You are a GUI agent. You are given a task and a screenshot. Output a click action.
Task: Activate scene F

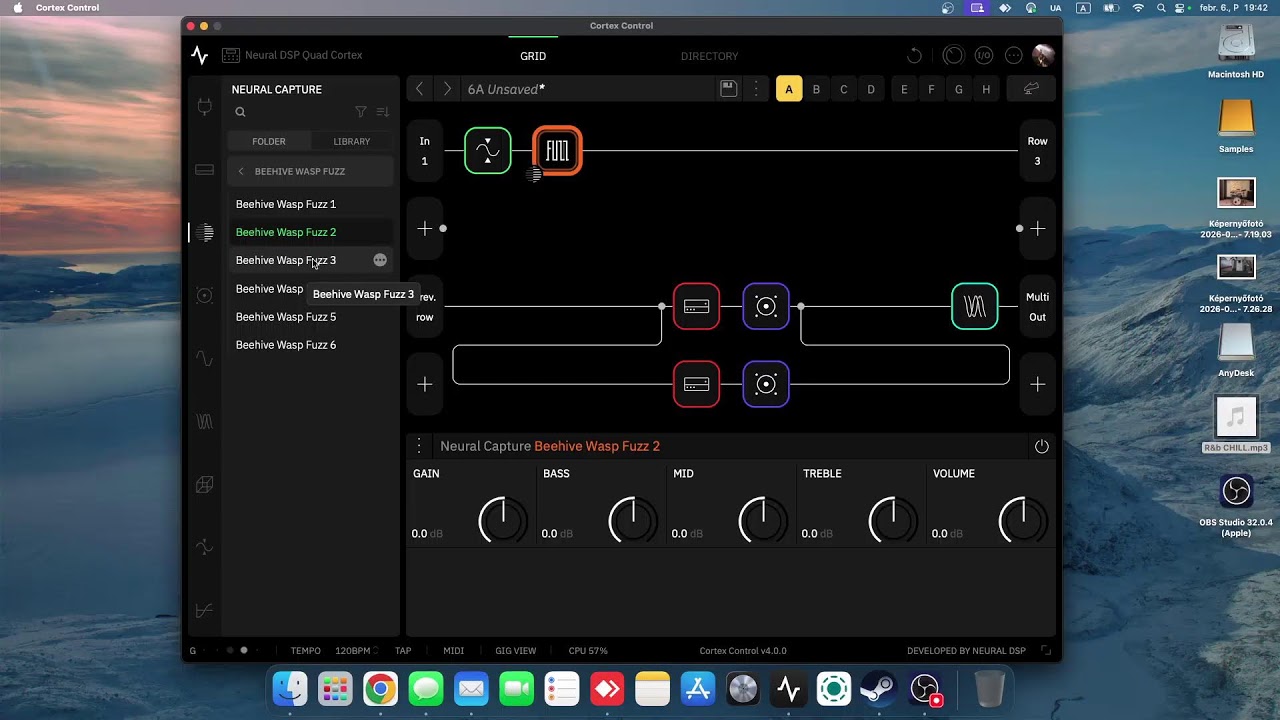pyautogui.click(x=931, y=89)
